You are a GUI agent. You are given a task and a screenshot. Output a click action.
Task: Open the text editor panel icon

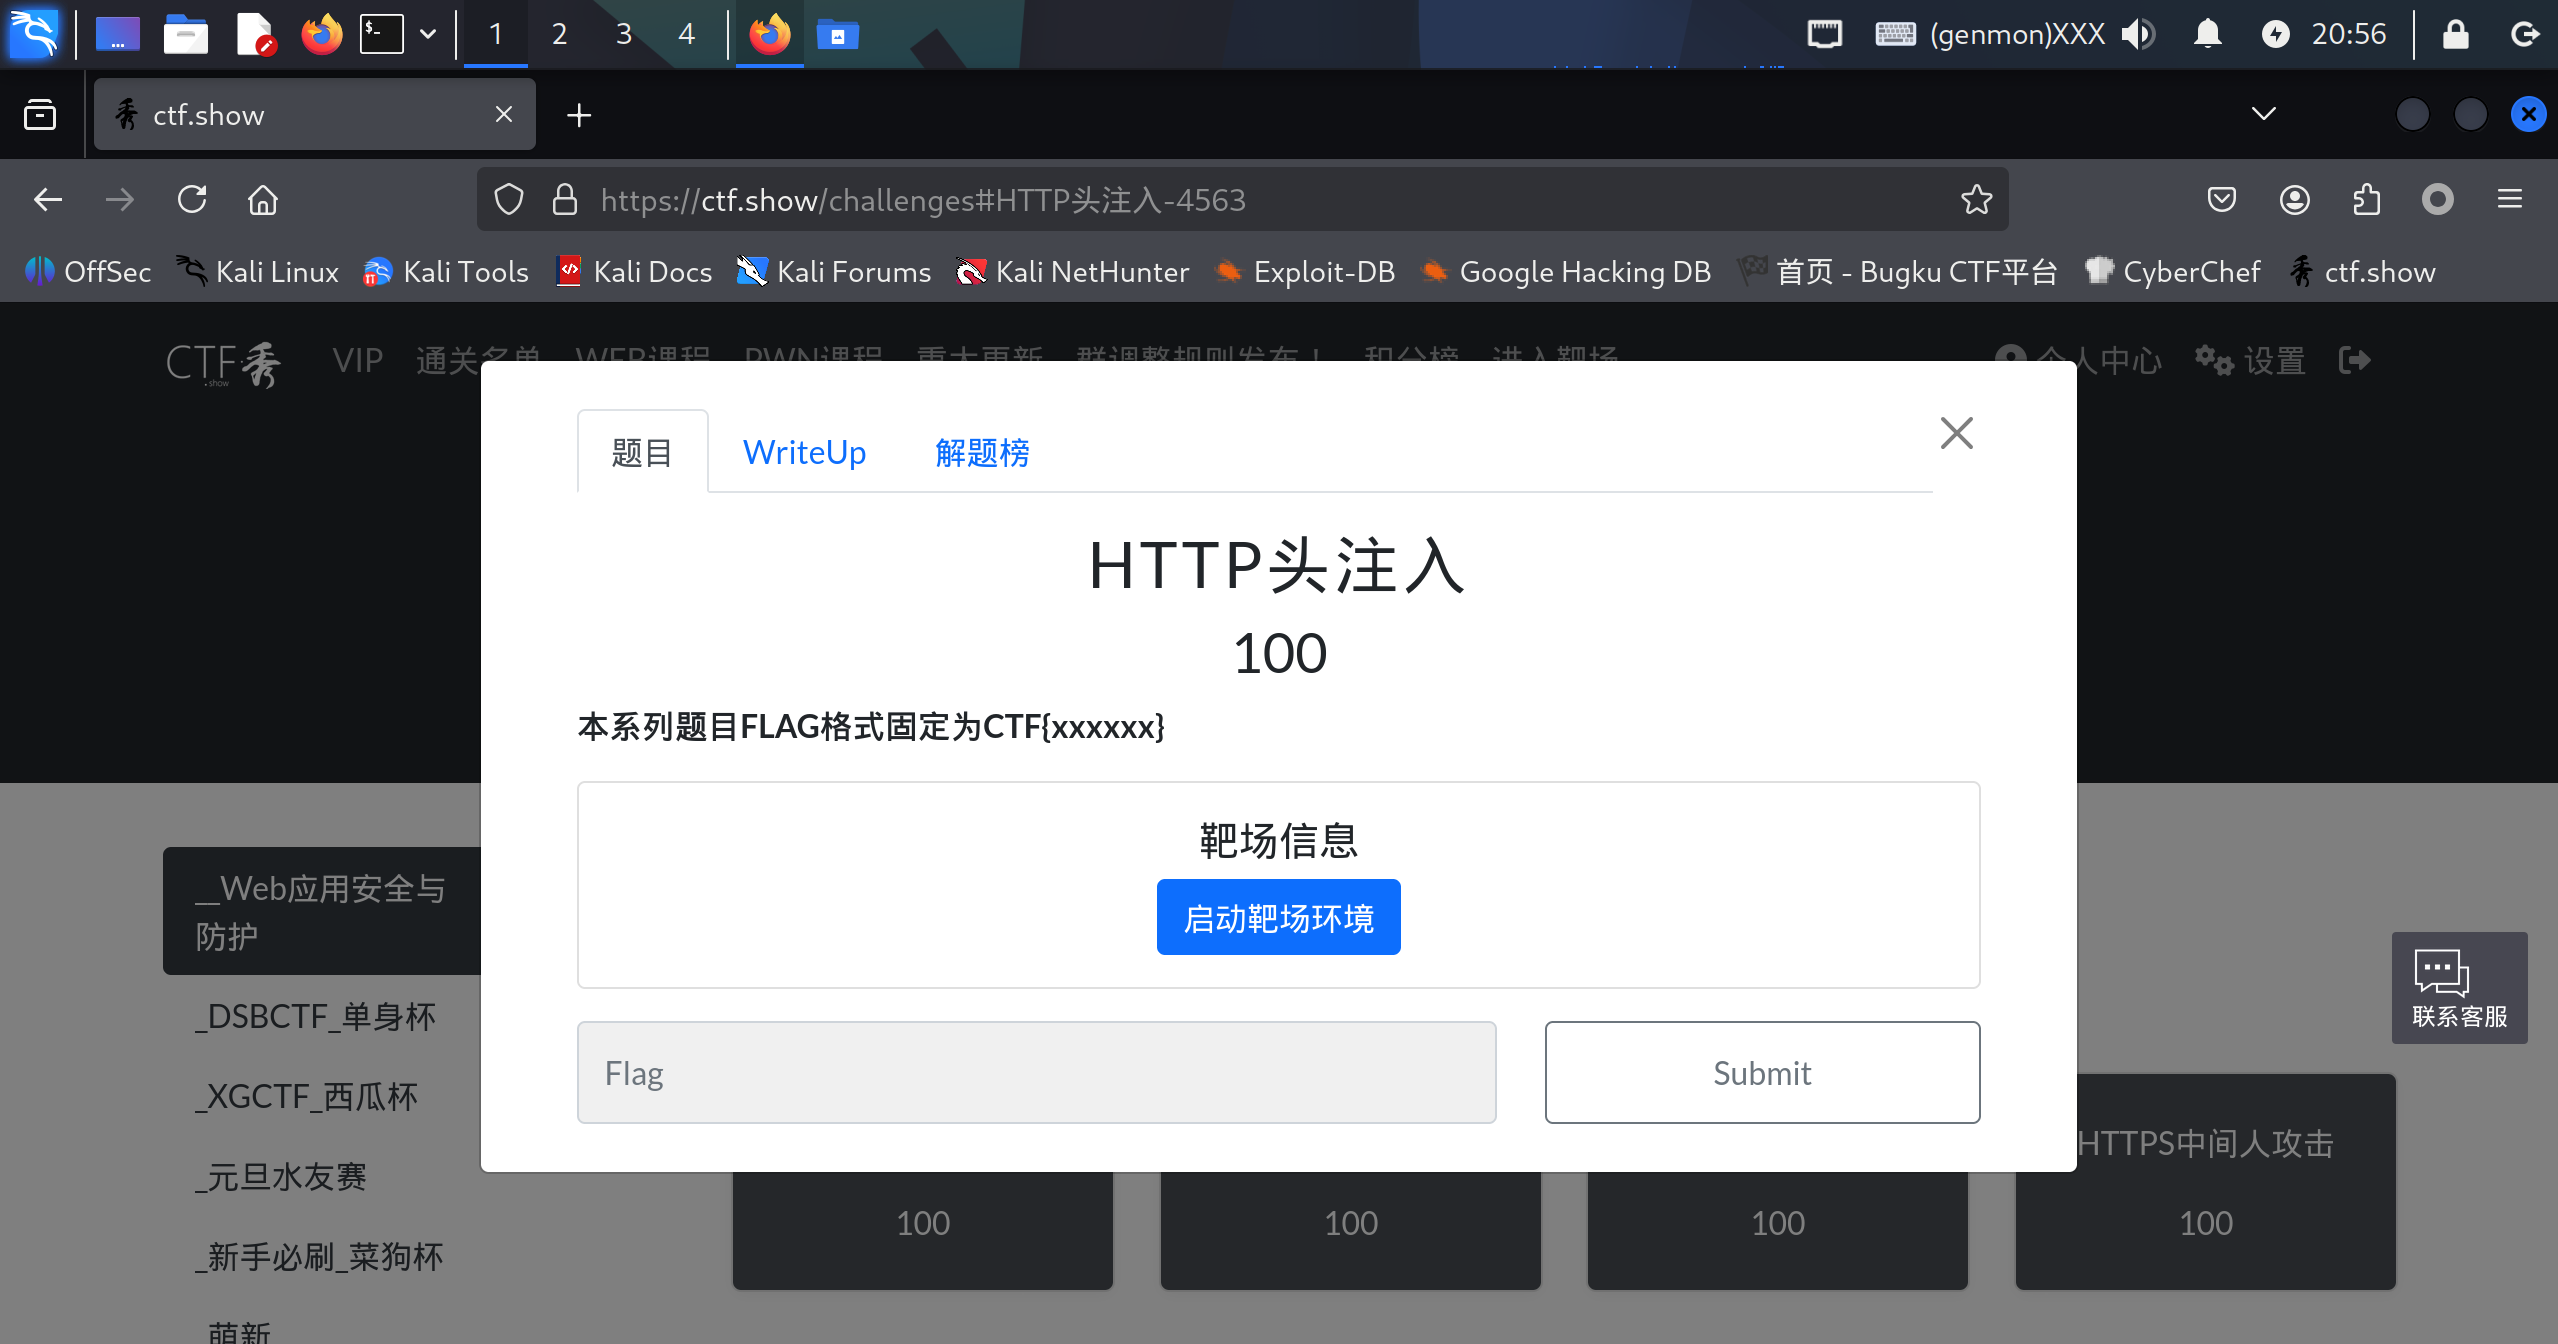click(x=253, y=33)
